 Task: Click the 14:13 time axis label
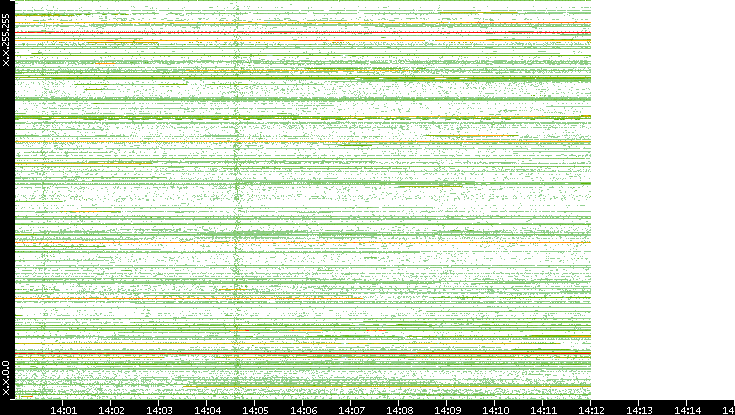point(638,410)
